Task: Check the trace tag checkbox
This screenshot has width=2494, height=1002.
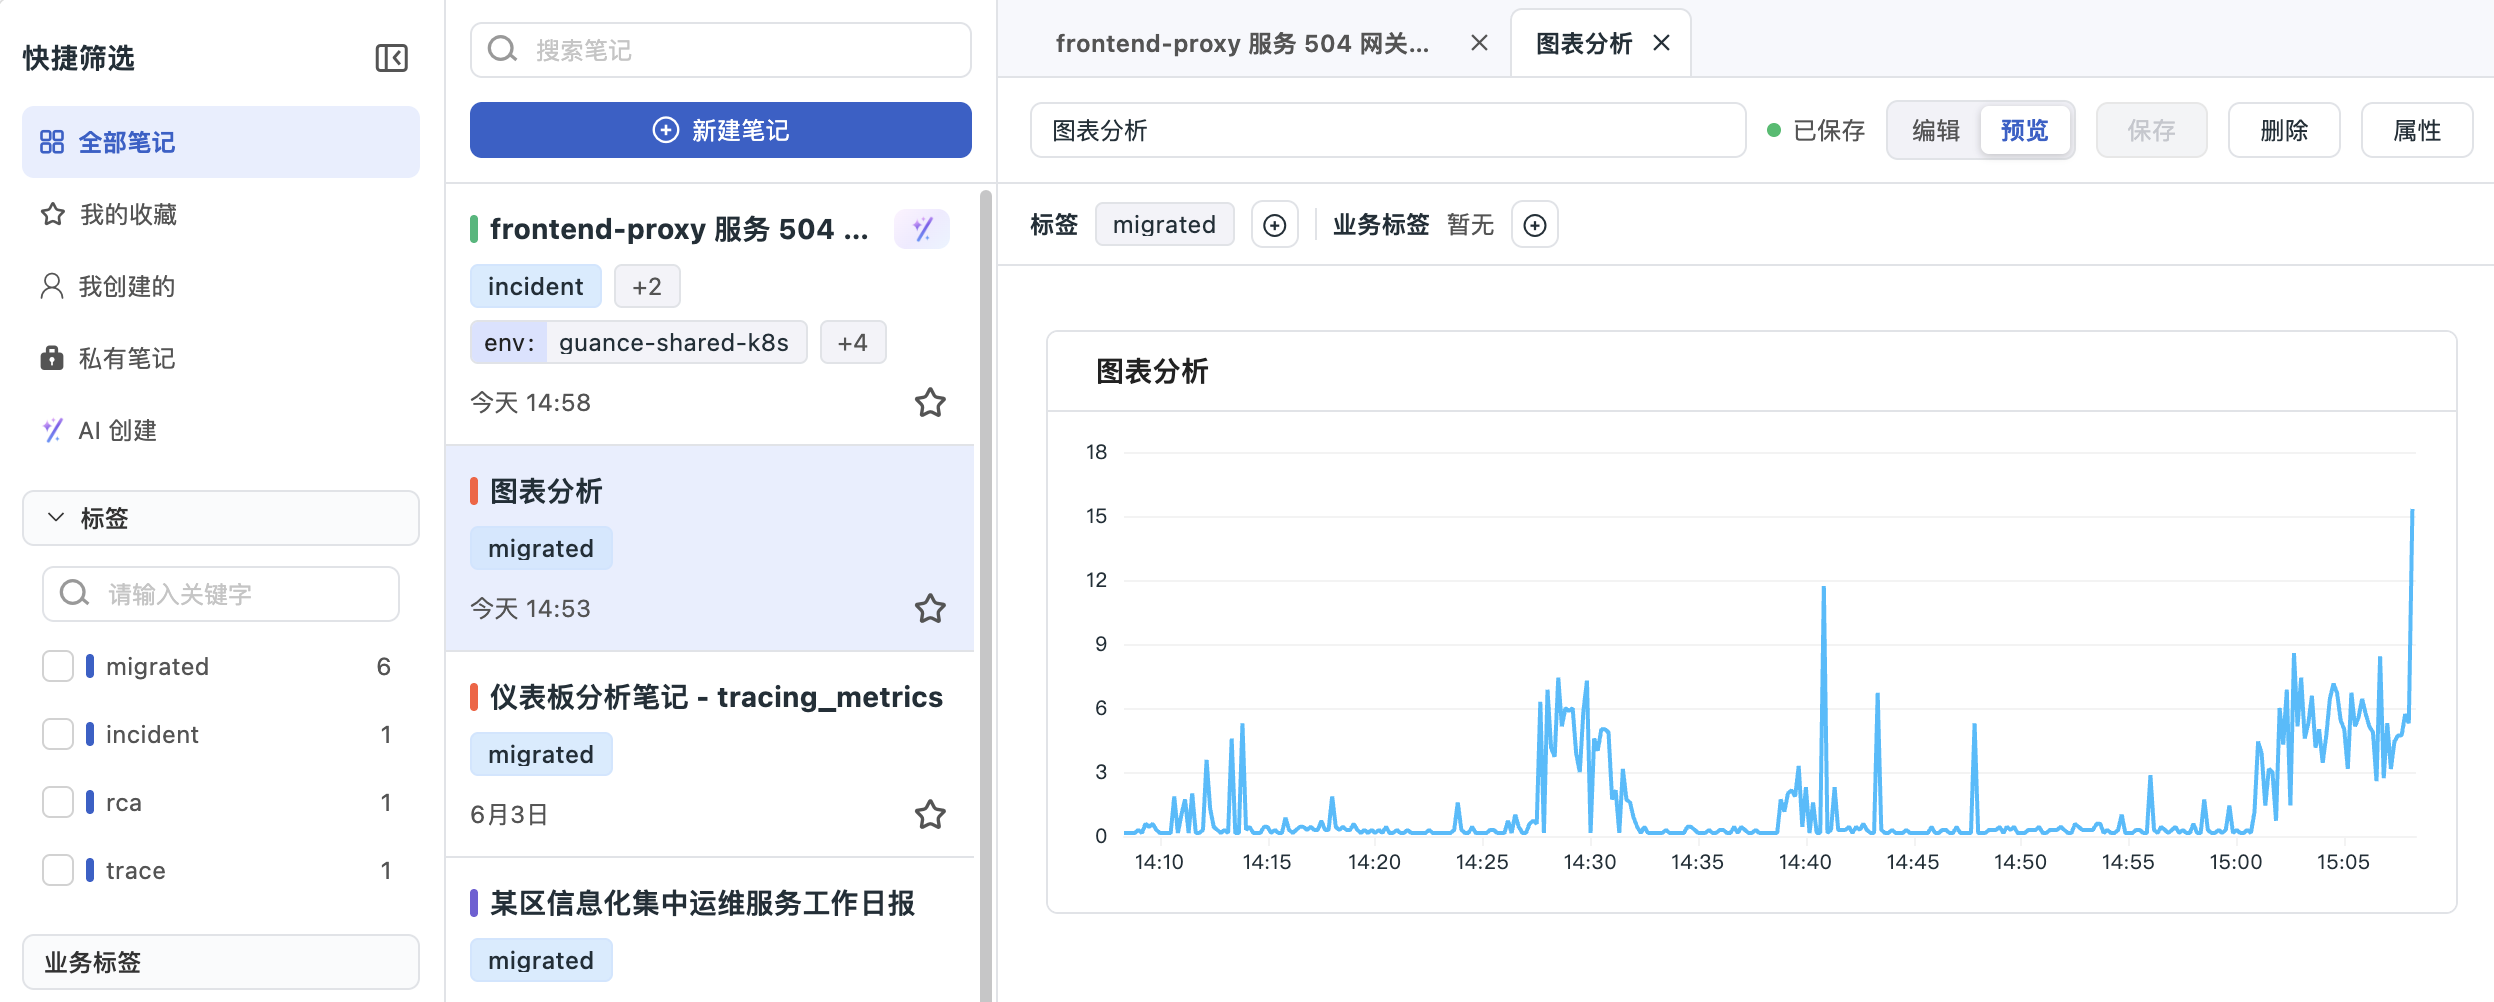Action: pyautogui.click(x=58, y=870)
